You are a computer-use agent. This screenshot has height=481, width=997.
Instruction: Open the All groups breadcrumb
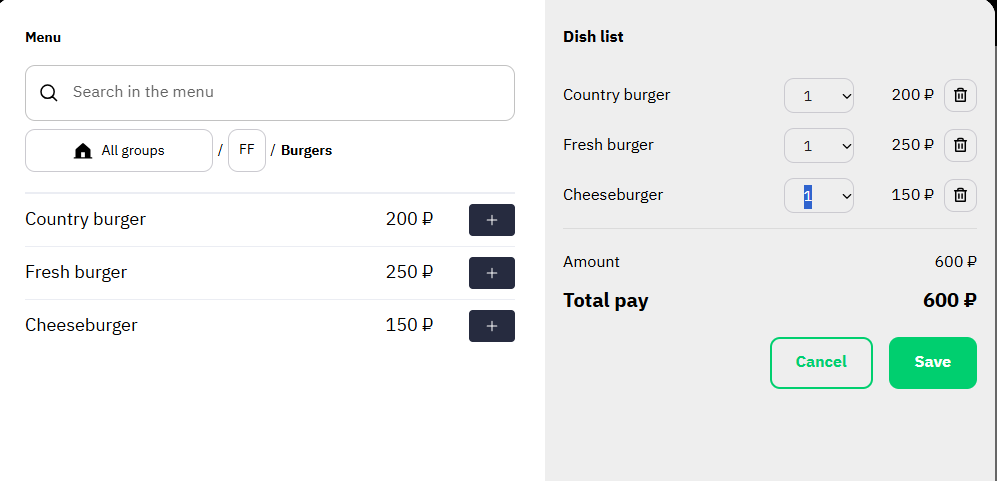click(119, 151)
